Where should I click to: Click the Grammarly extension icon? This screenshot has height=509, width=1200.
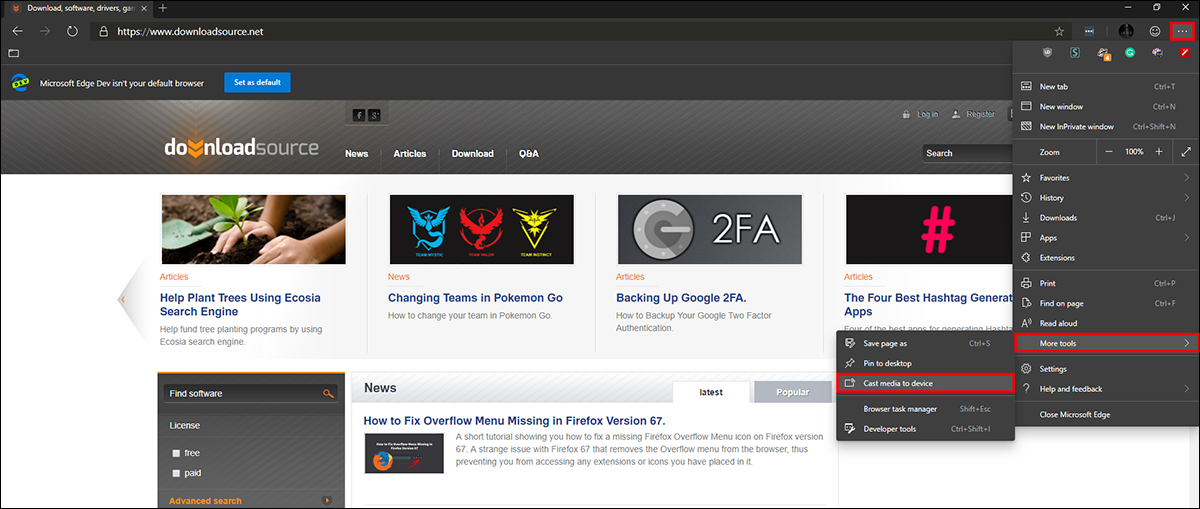(1130, 53)
